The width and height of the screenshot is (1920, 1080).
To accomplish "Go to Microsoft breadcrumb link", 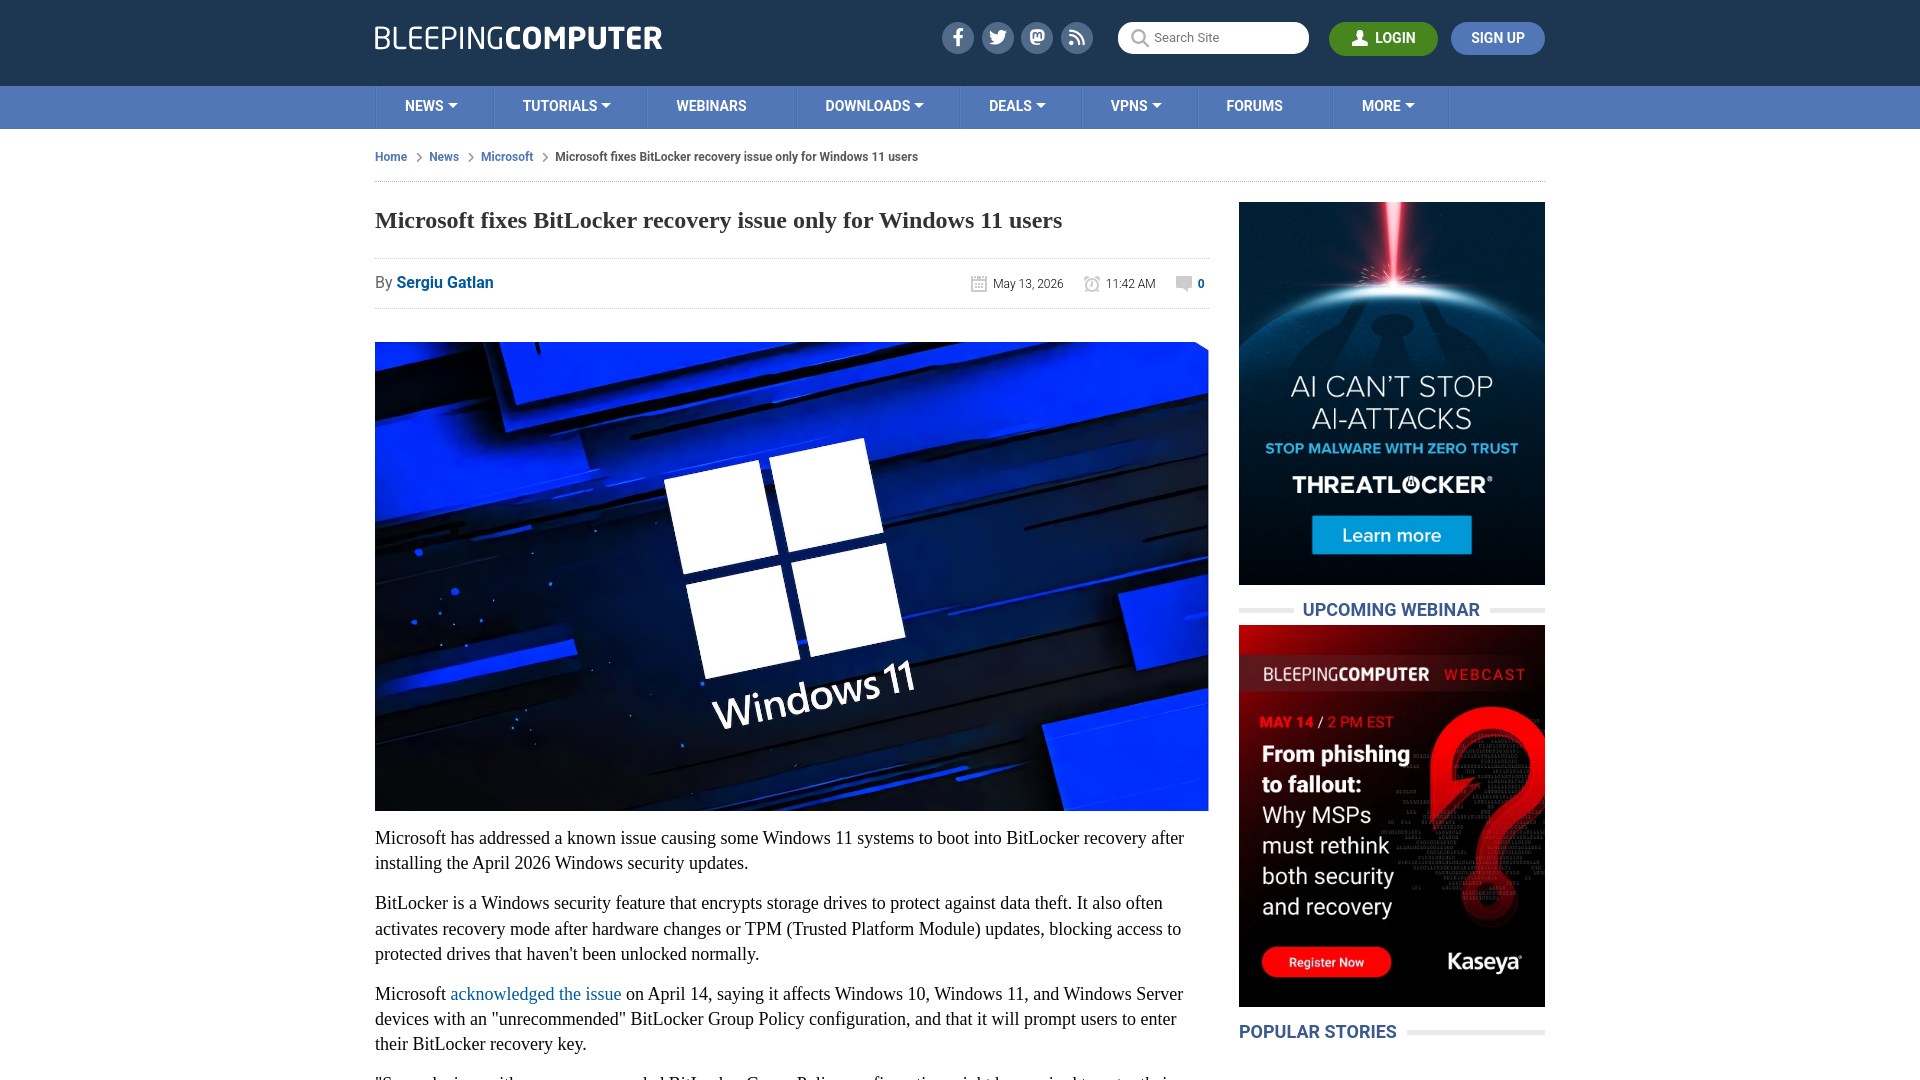I will coord(507,157).
